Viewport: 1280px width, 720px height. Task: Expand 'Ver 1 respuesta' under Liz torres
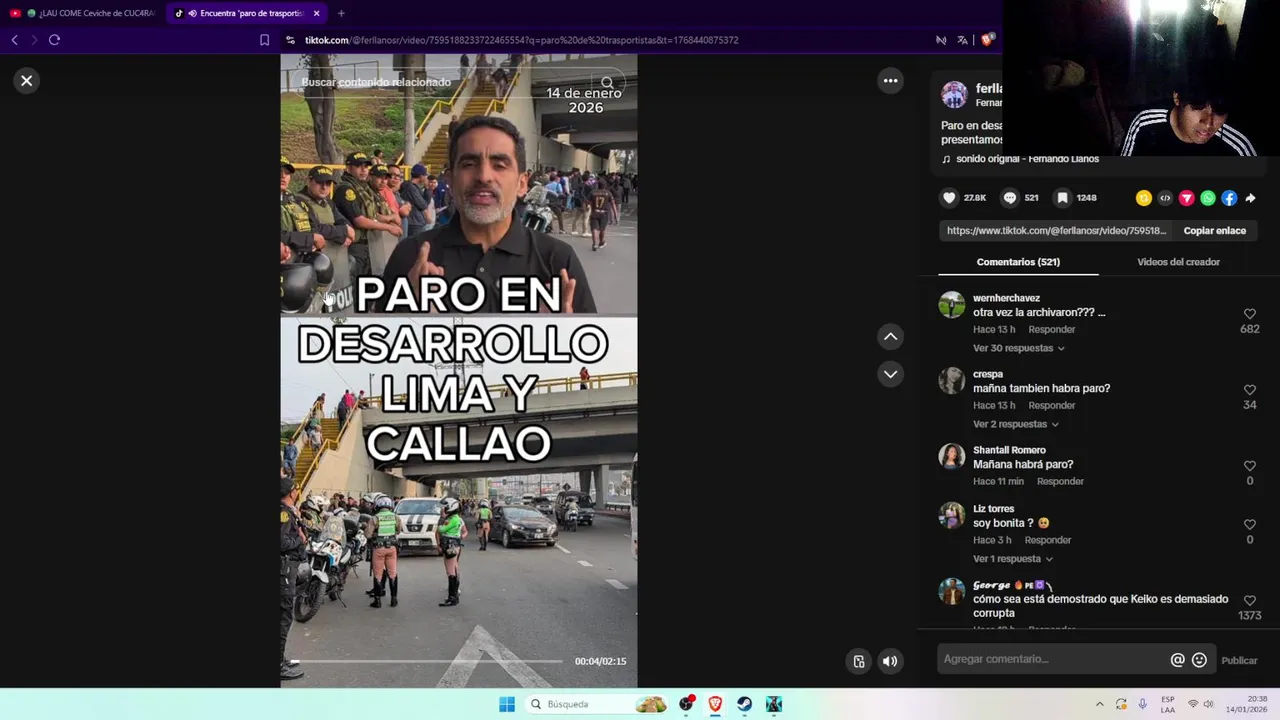tap(1013, 559)
